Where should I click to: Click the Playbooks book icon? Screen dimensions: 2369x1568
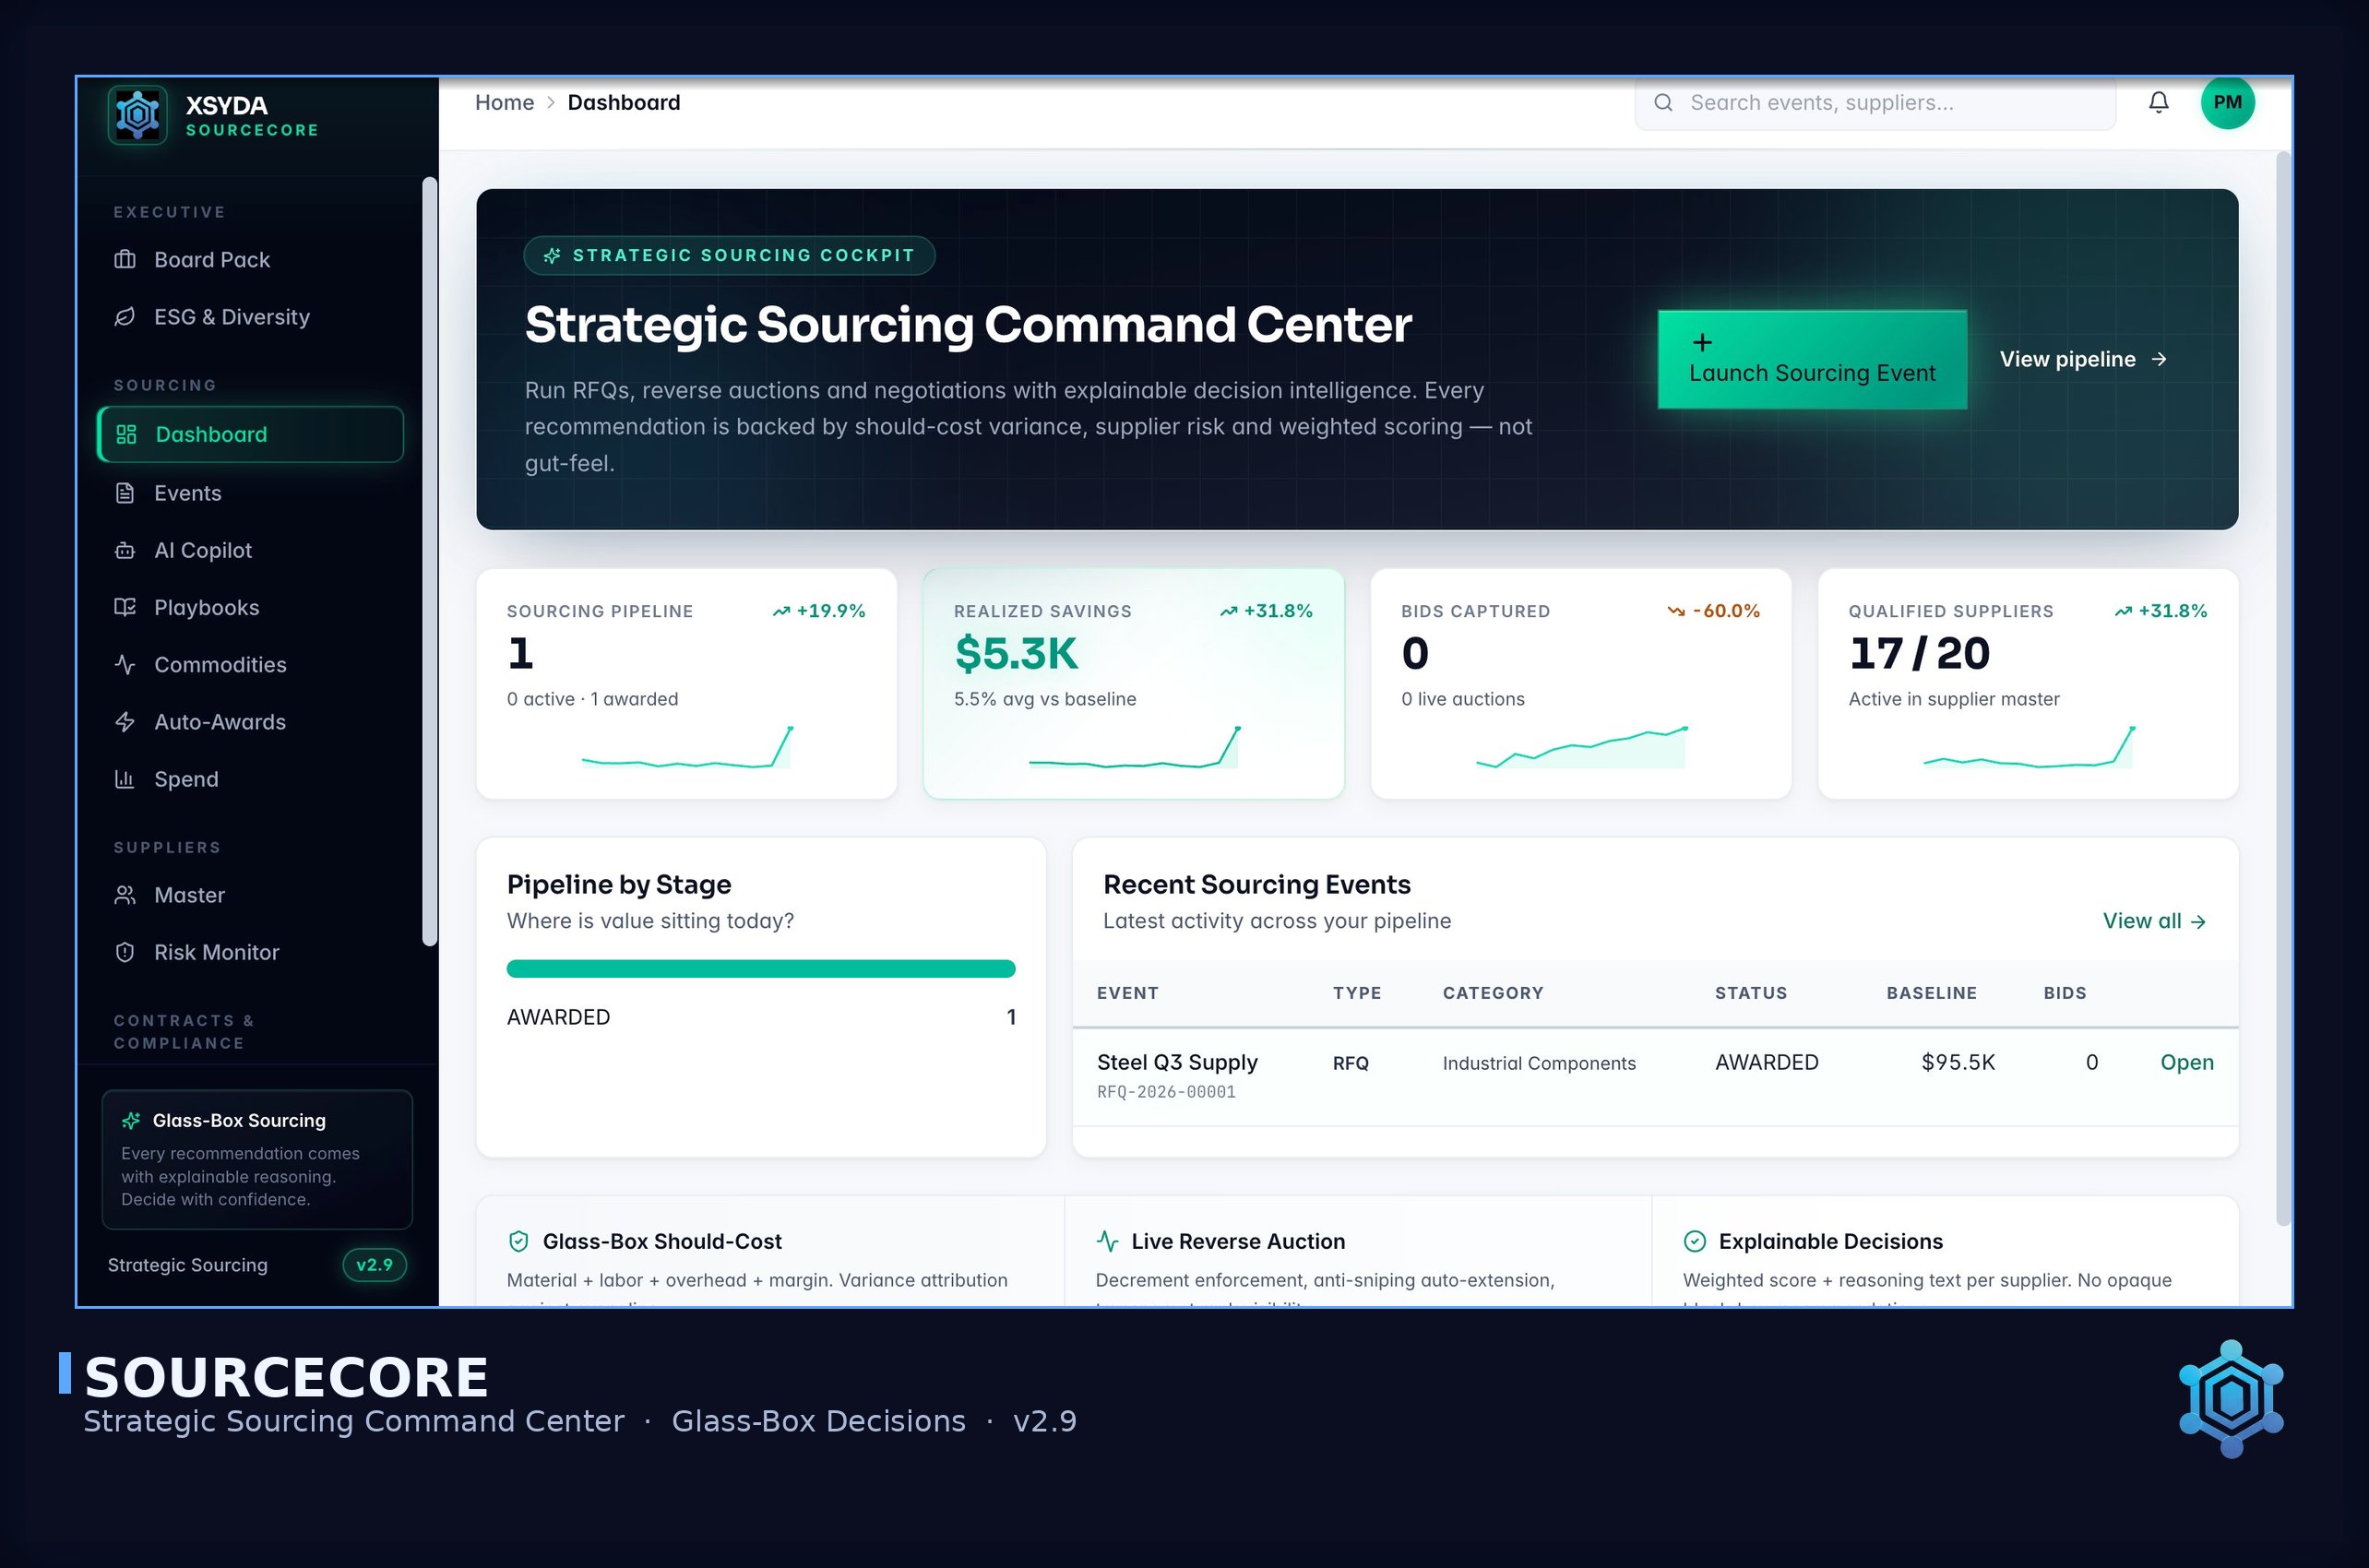coord(125,607)
